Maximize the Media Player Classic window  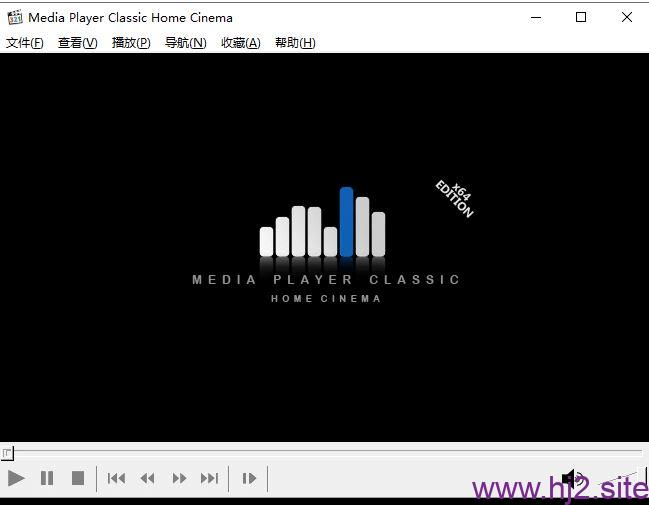[x=581, y=17]
